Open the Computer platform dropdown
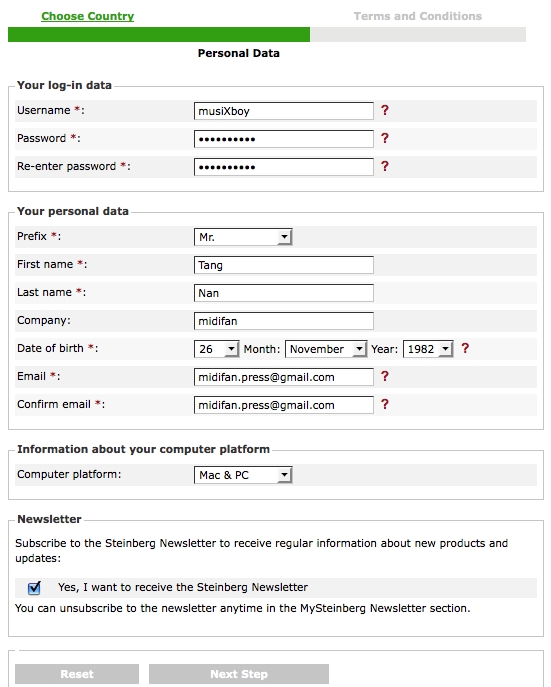Viewport: 551px width, 687px height. [x=243, y=475]
